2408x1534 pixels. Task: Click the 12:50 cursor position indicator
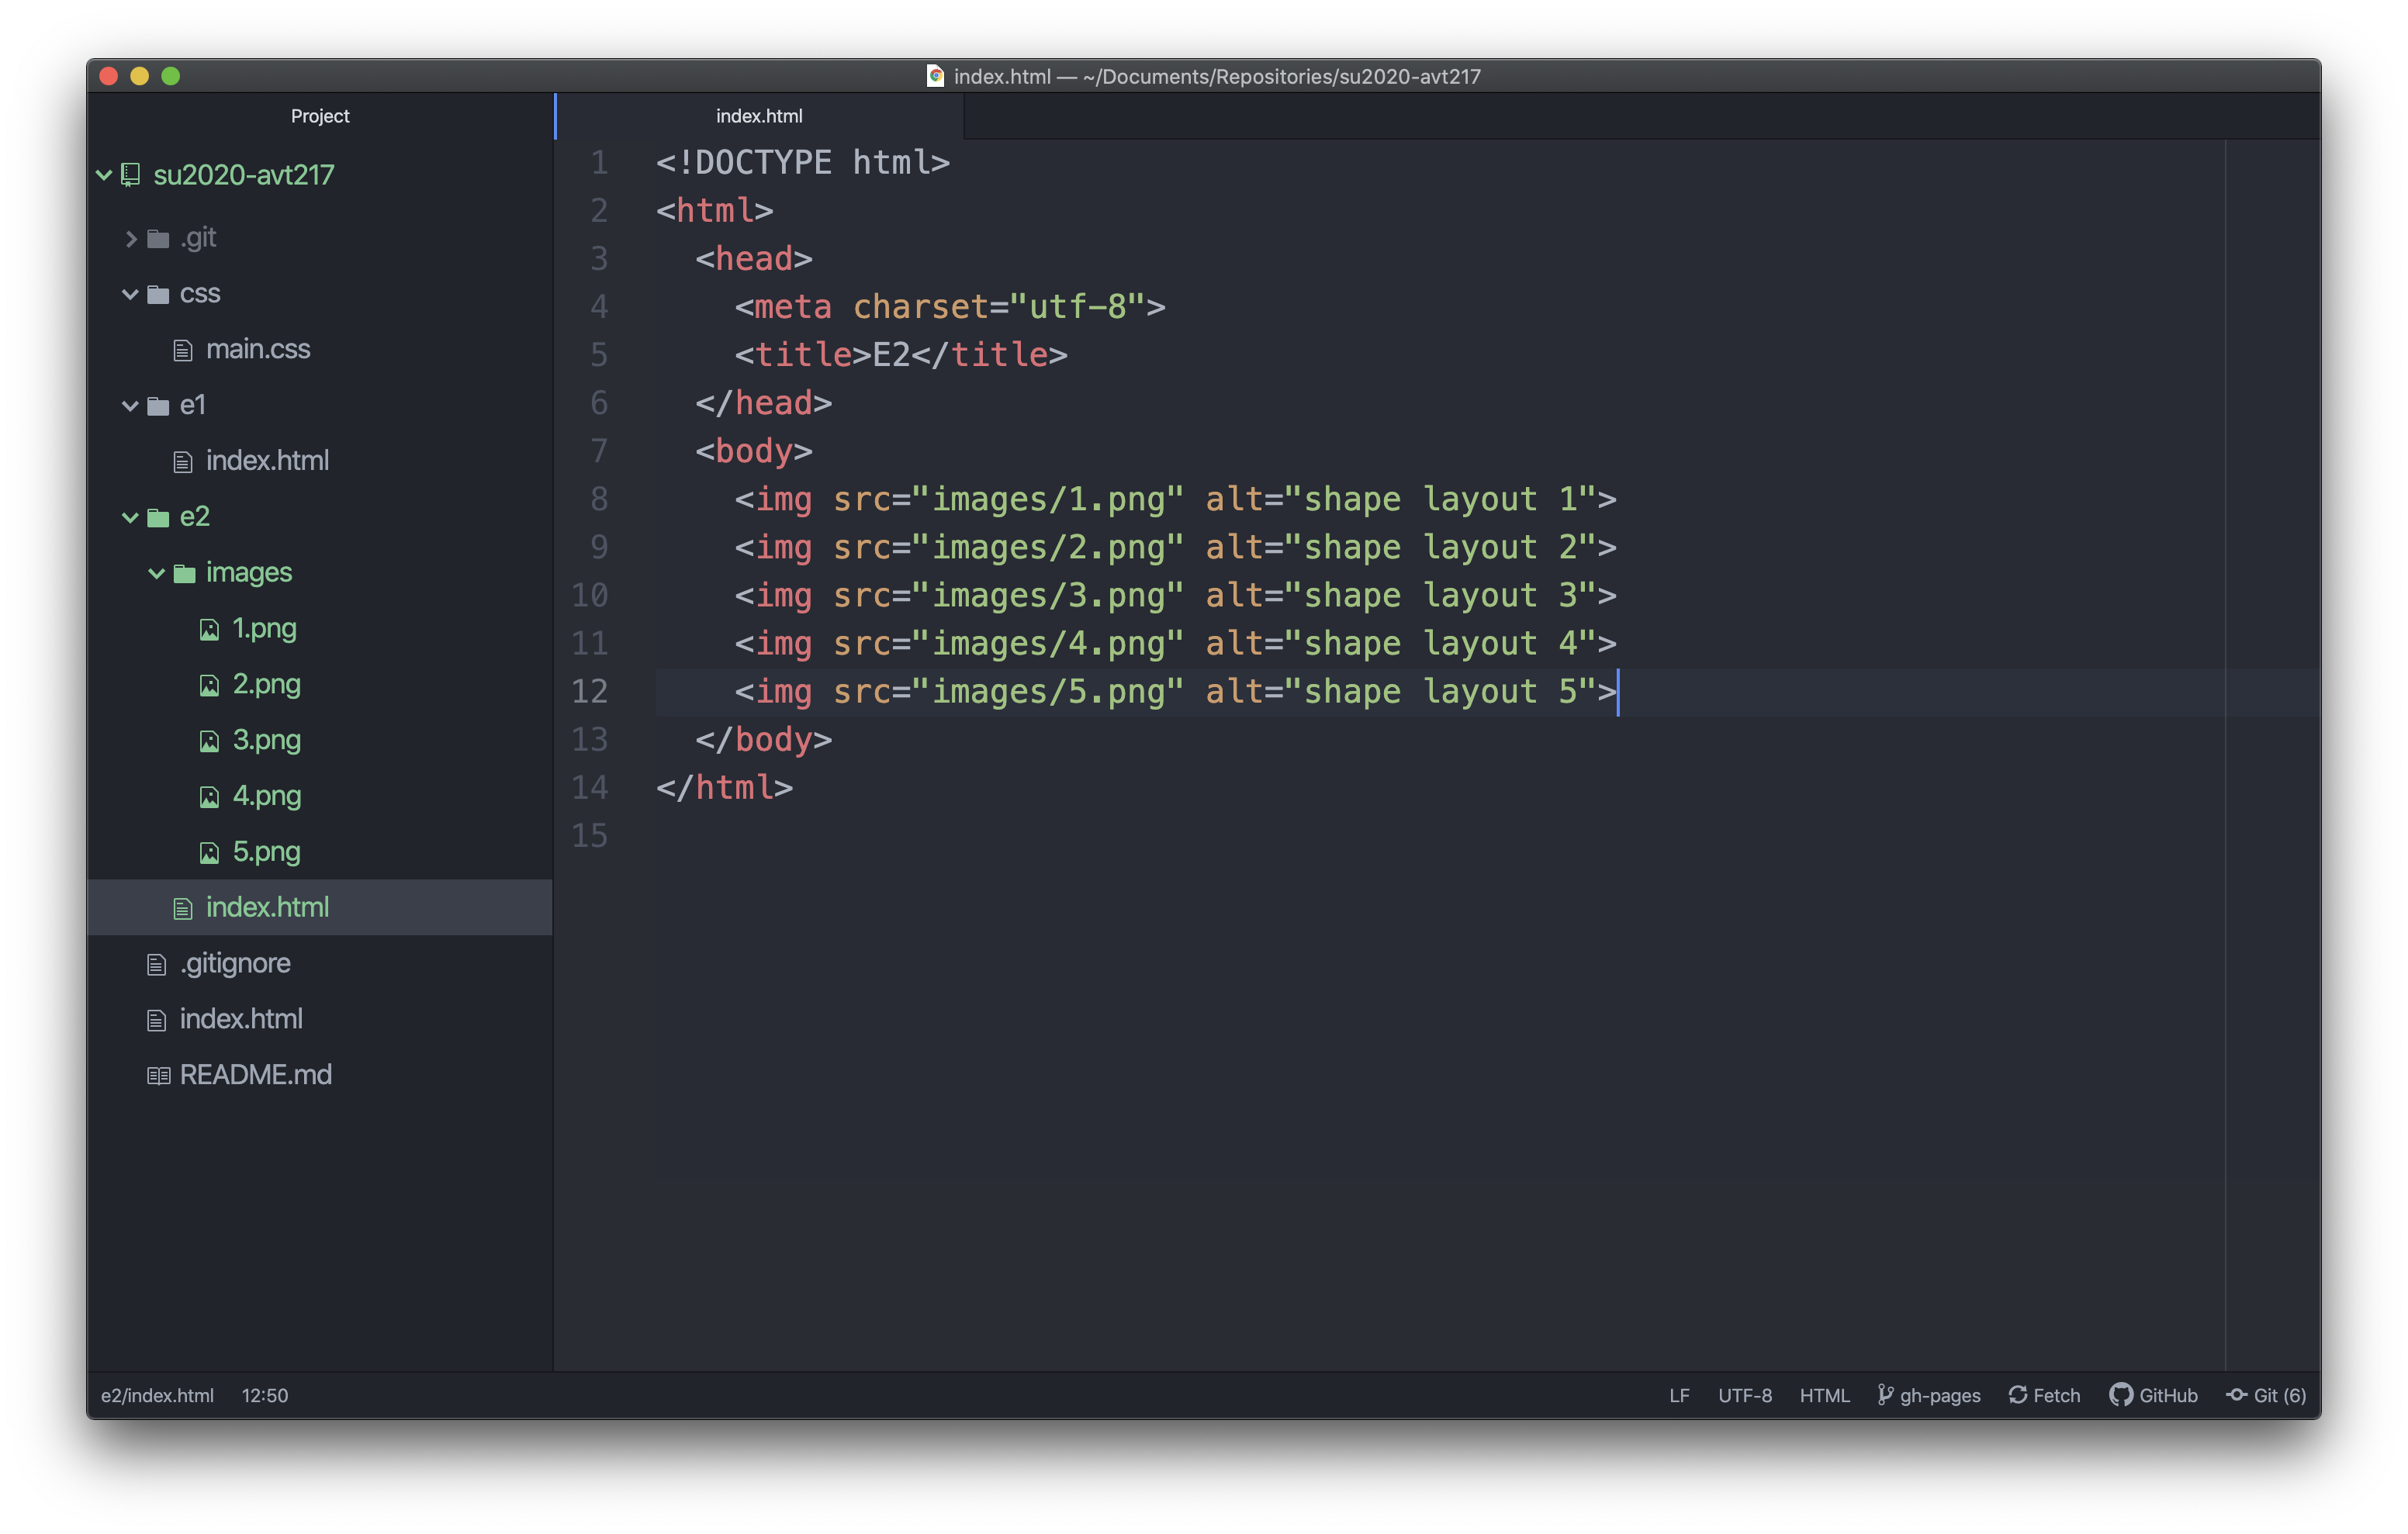(x=265, y=1395)
